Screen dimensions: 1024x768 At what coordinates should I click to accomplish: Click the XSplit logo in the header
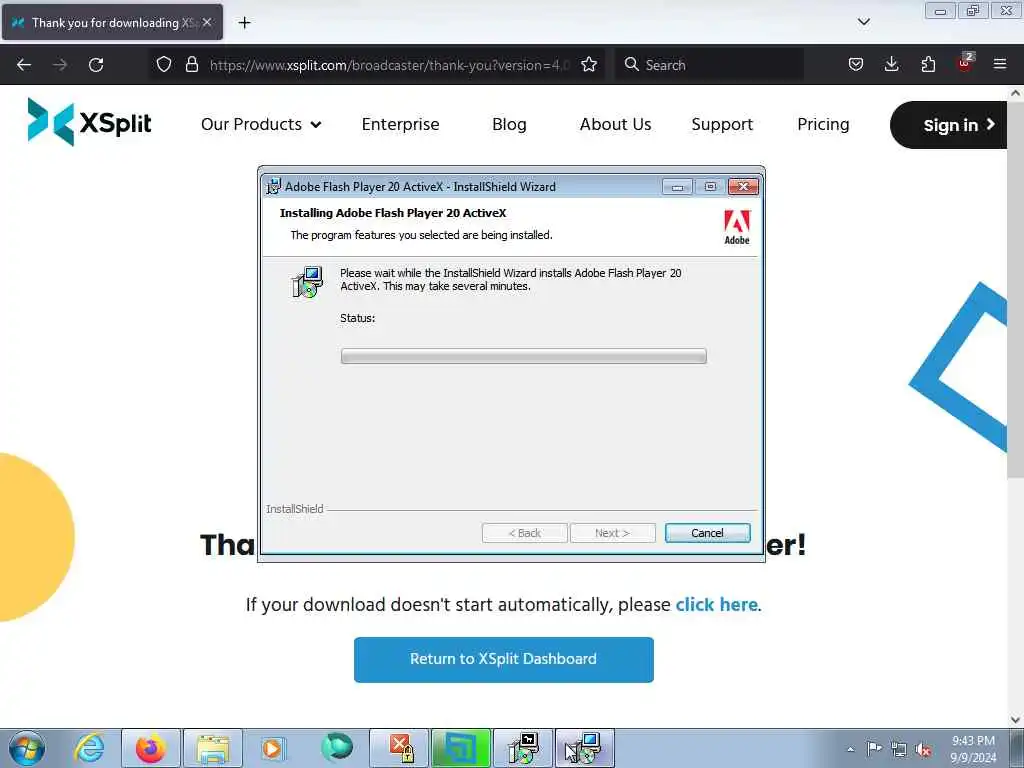coord(89,122)
